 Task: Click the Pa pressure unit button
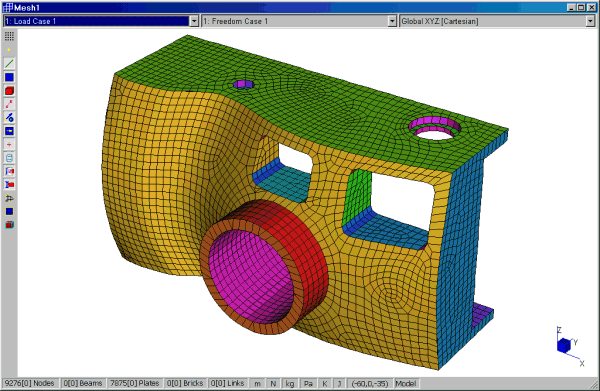[x=308, y=383]
